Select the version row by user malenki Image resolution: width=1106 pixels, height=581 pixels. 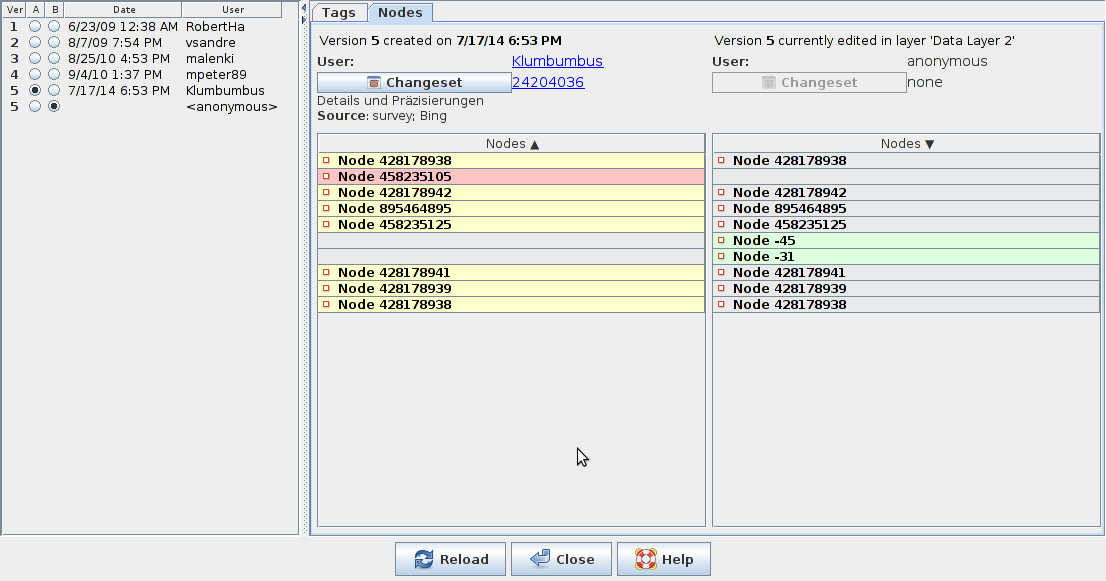(x=209, y=59)
